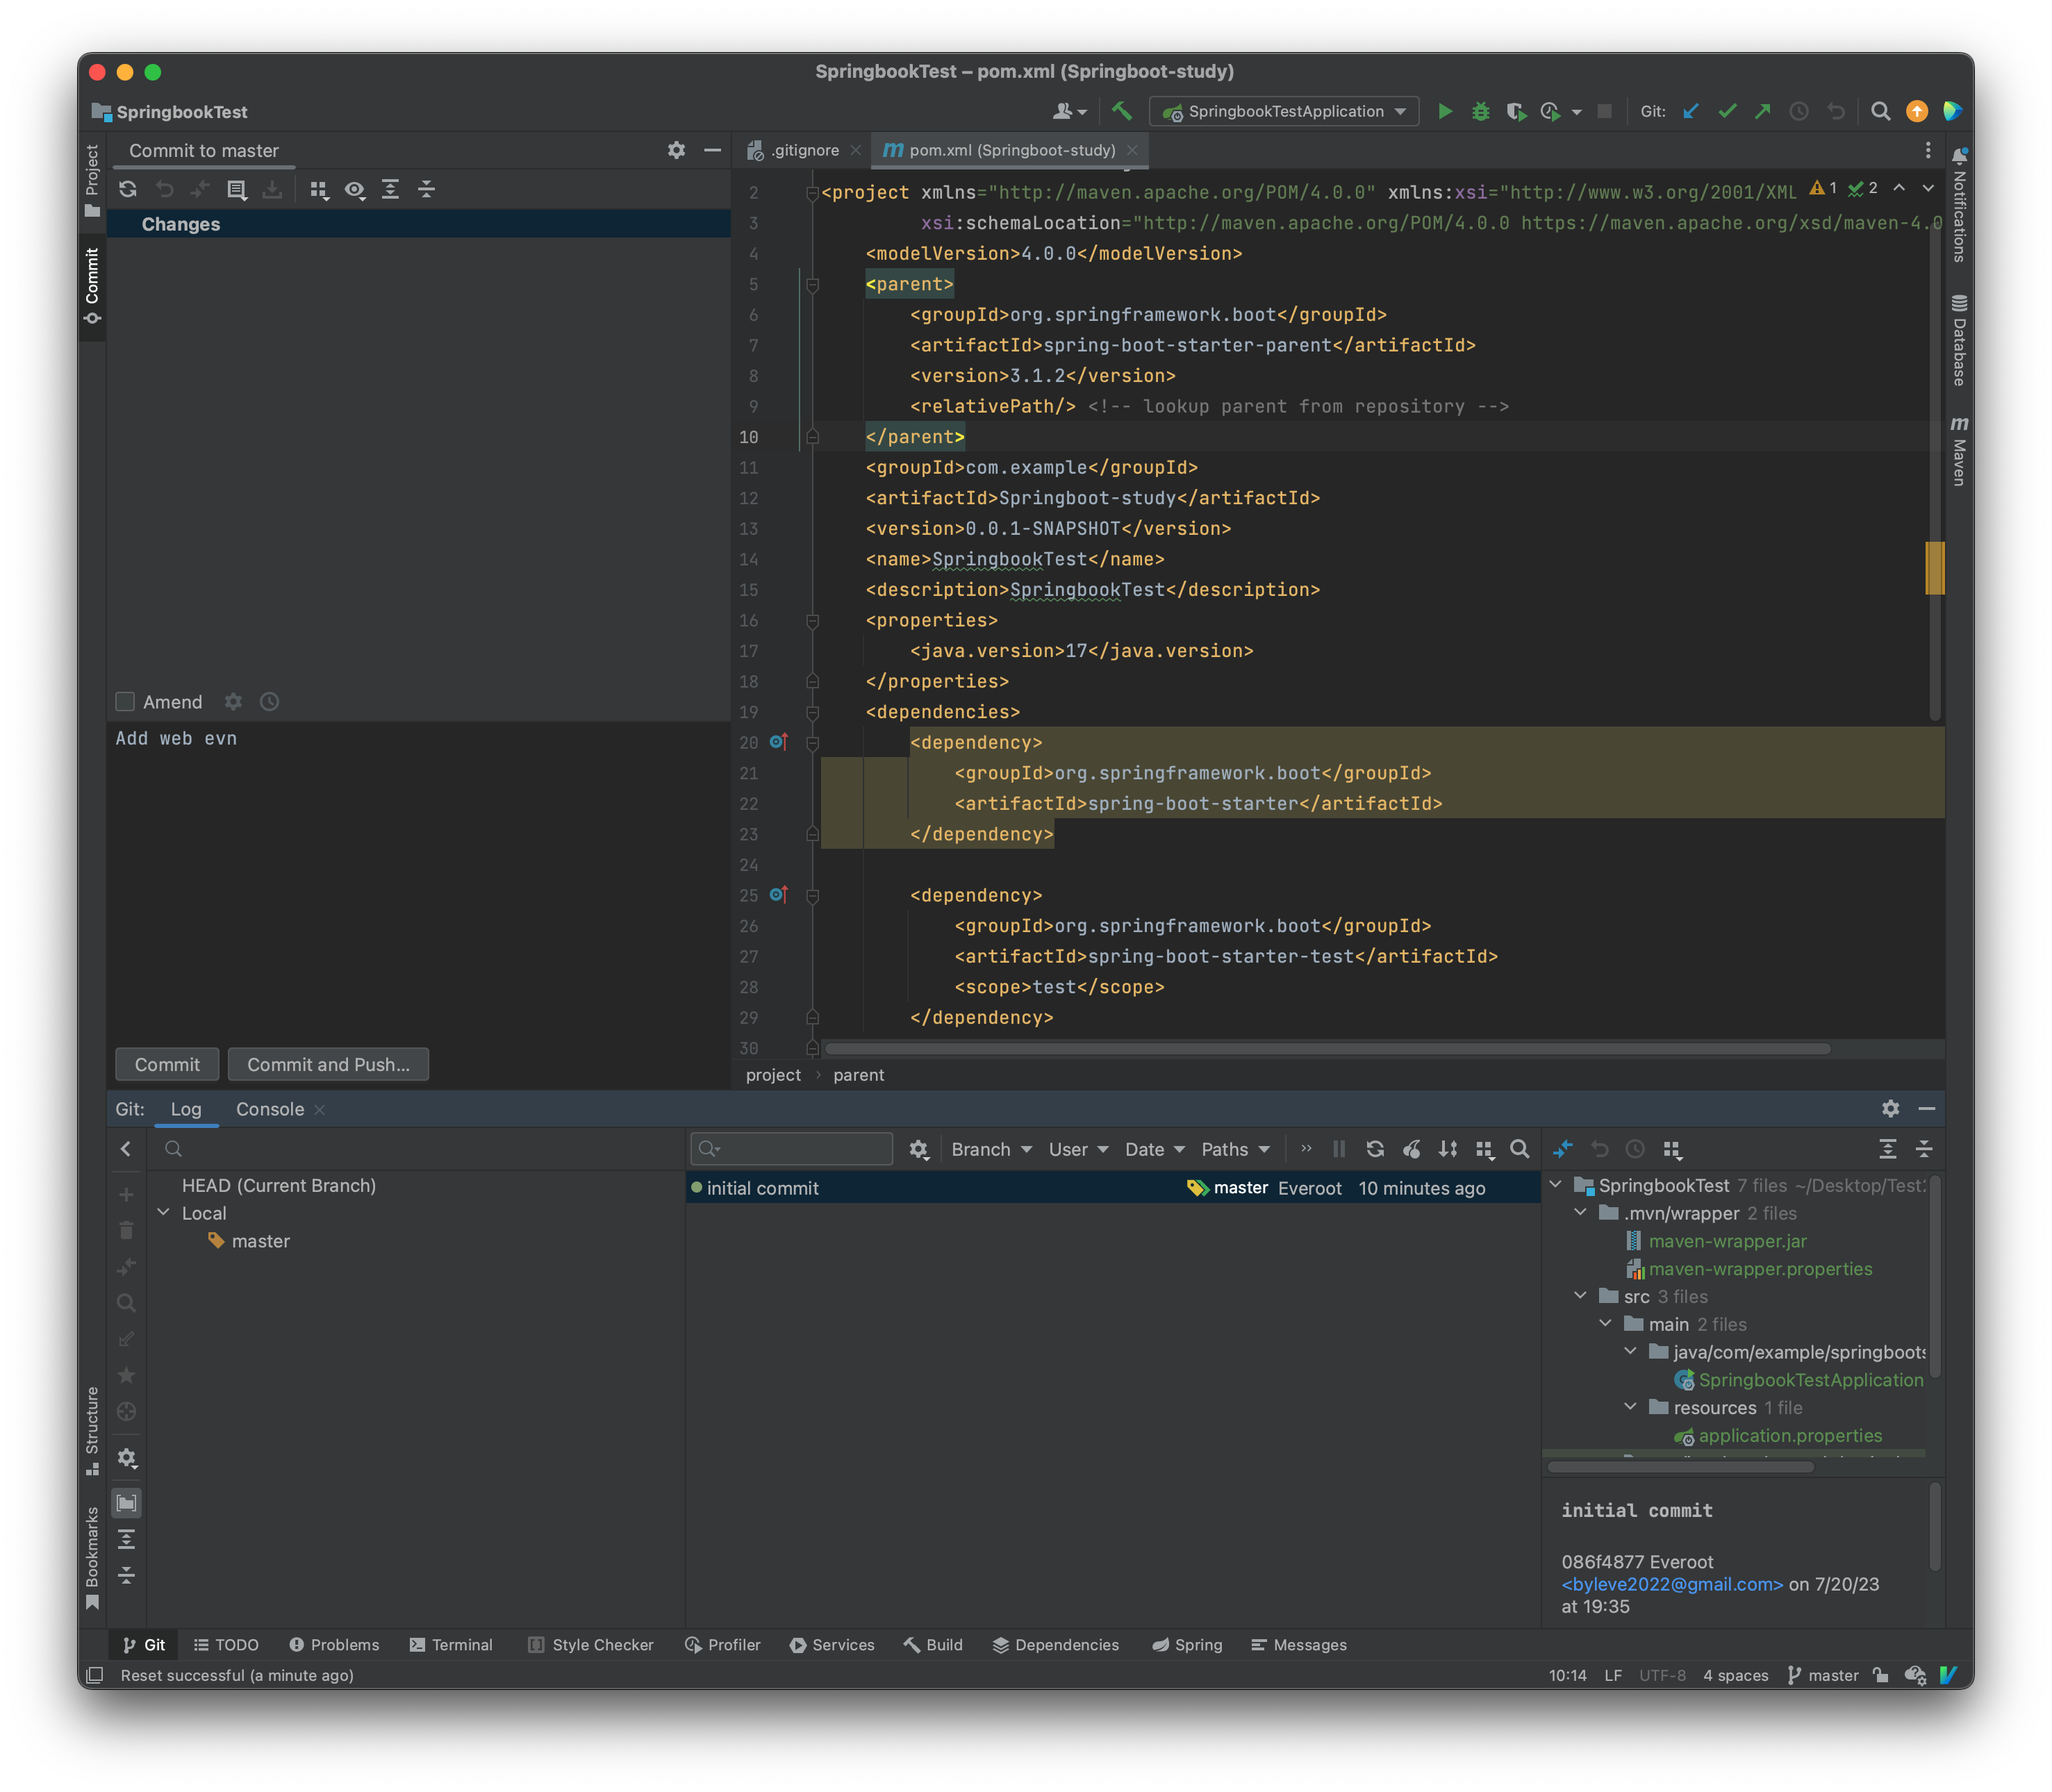Run SpringbookTestApplication with green play icon
This screenshot has width=2052, height=1792.
(1444, 111)
